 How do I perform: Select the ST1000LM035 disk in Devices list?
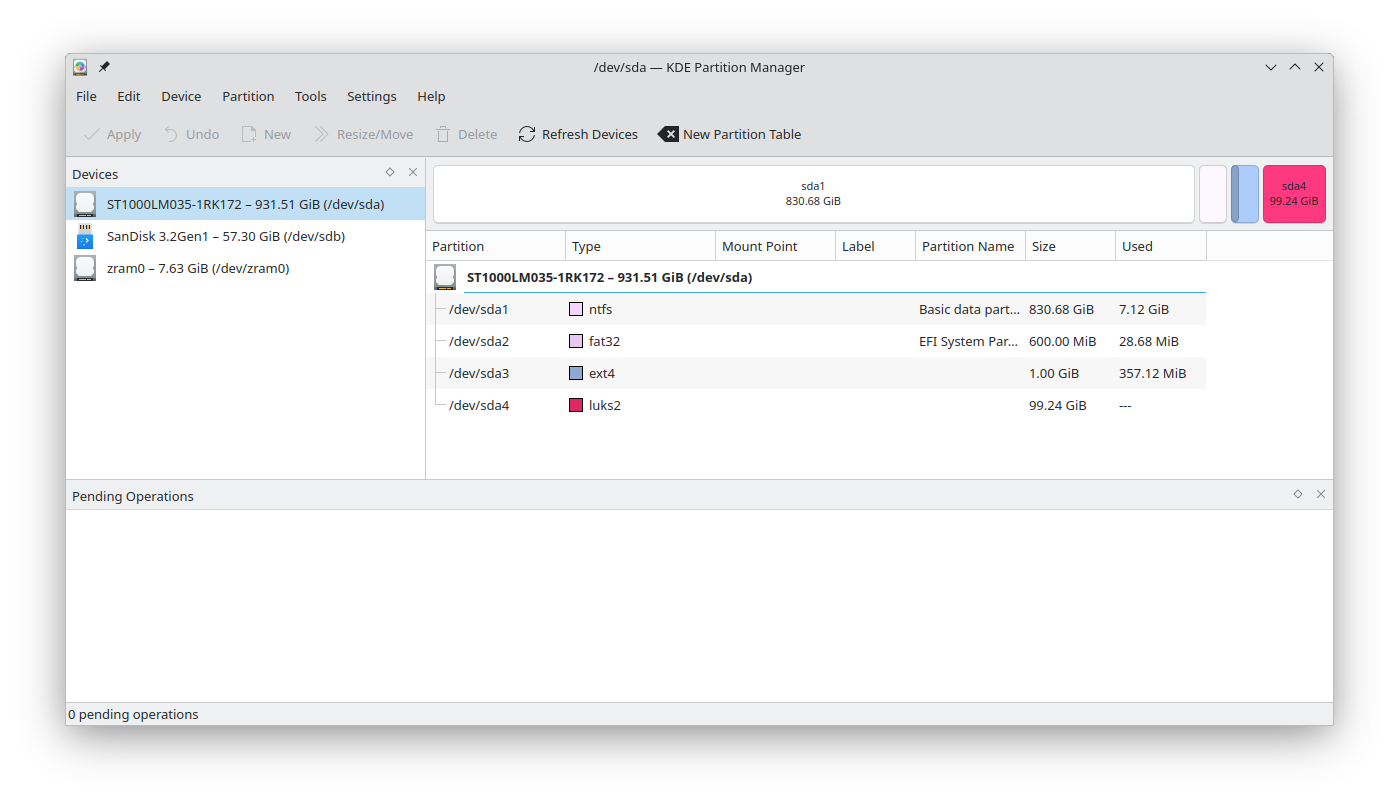[x=245, y=204]
